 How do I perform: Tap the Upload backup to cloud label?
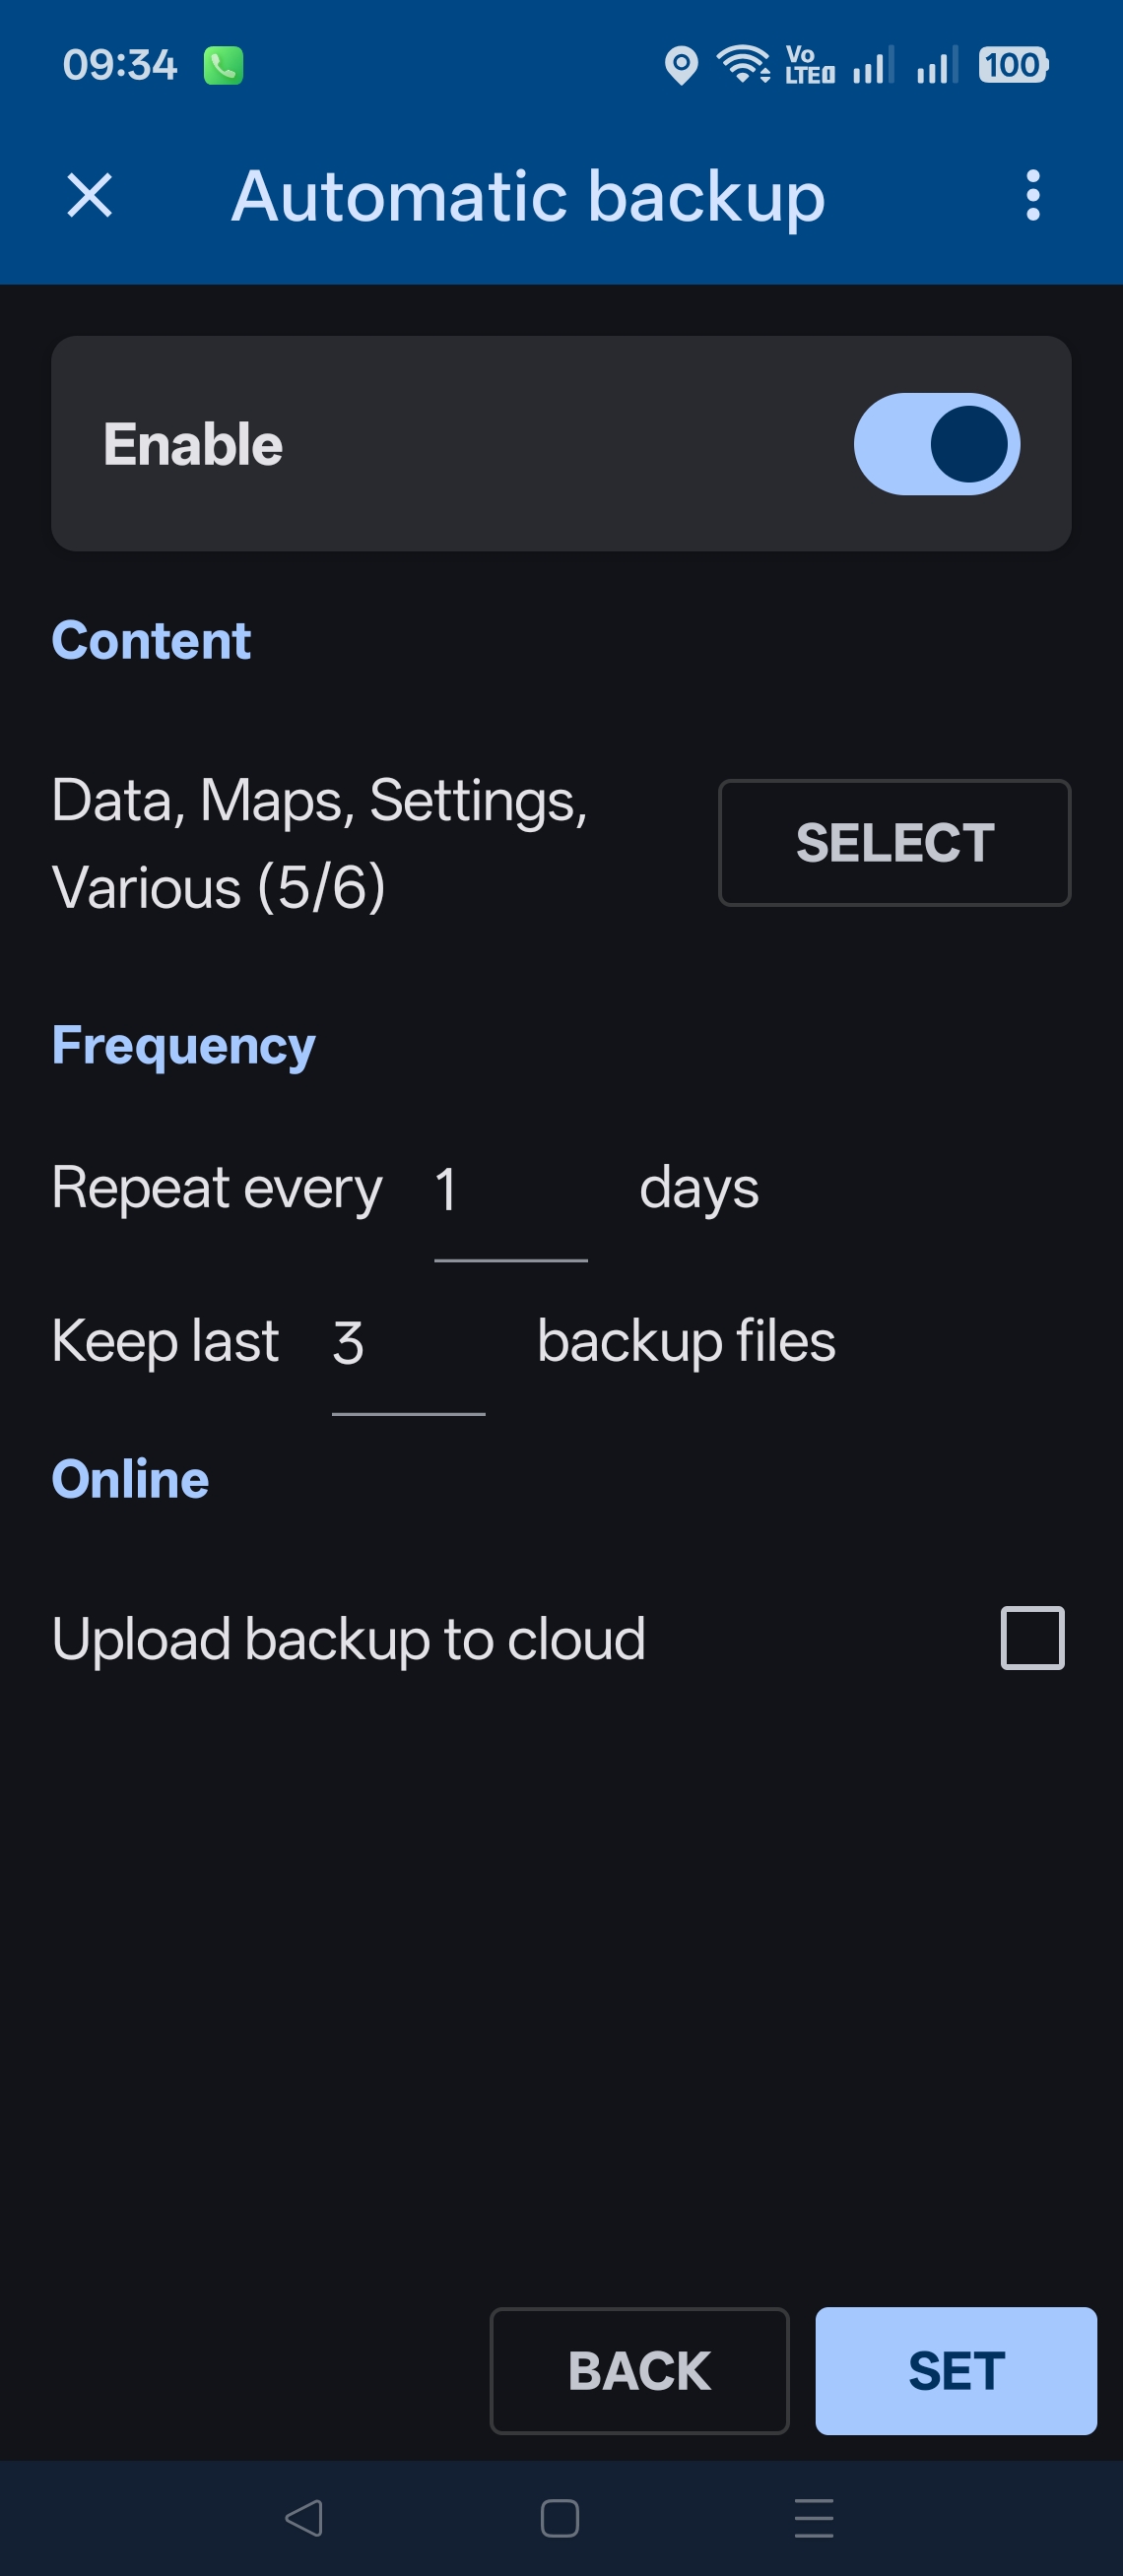tap(348, 1639)
